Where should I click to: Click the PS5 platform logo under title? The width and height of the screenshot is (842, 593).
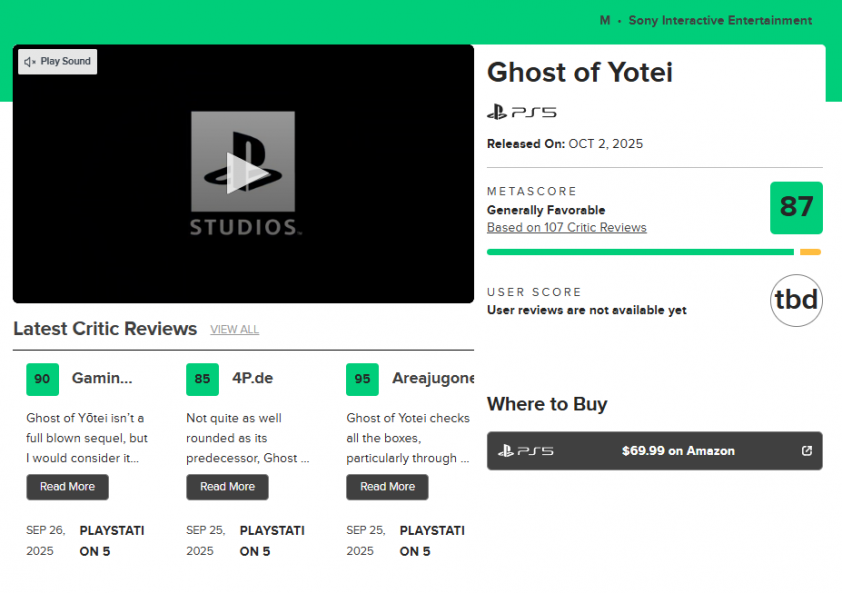521,112
